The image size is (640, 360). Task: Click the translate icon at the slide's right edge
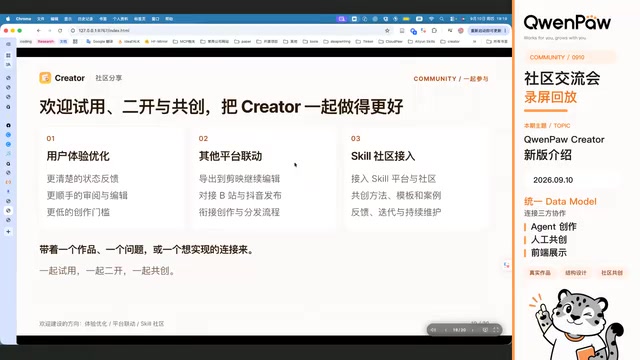507,265
